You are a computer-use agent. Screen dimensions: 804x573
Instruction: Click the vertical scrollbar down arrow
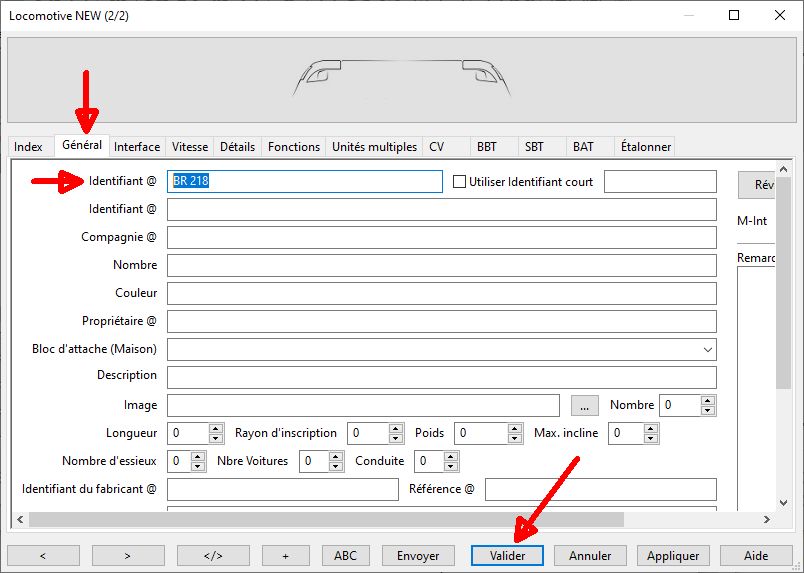[783, 503]
